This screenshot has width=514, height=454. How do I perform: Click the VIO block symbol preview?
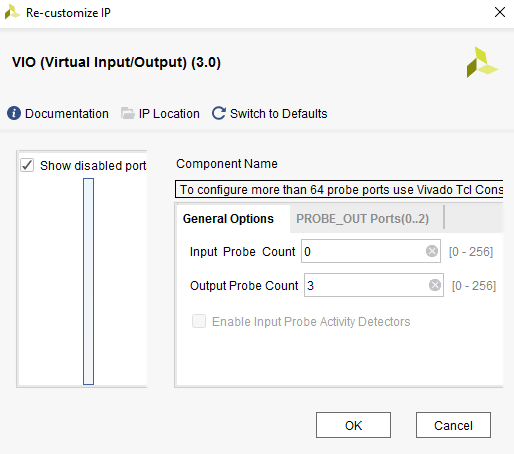(x=88, y=281)
